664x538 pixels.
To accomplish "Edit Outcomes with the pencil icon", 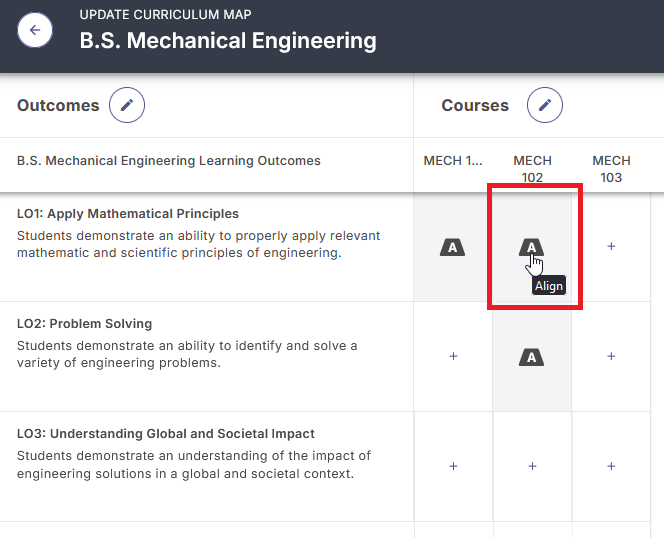I will pos(127,105).
